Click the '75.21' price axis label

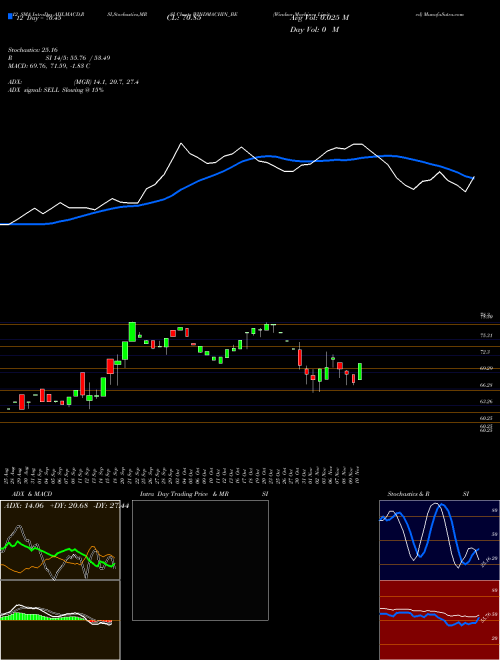[486, 335]
